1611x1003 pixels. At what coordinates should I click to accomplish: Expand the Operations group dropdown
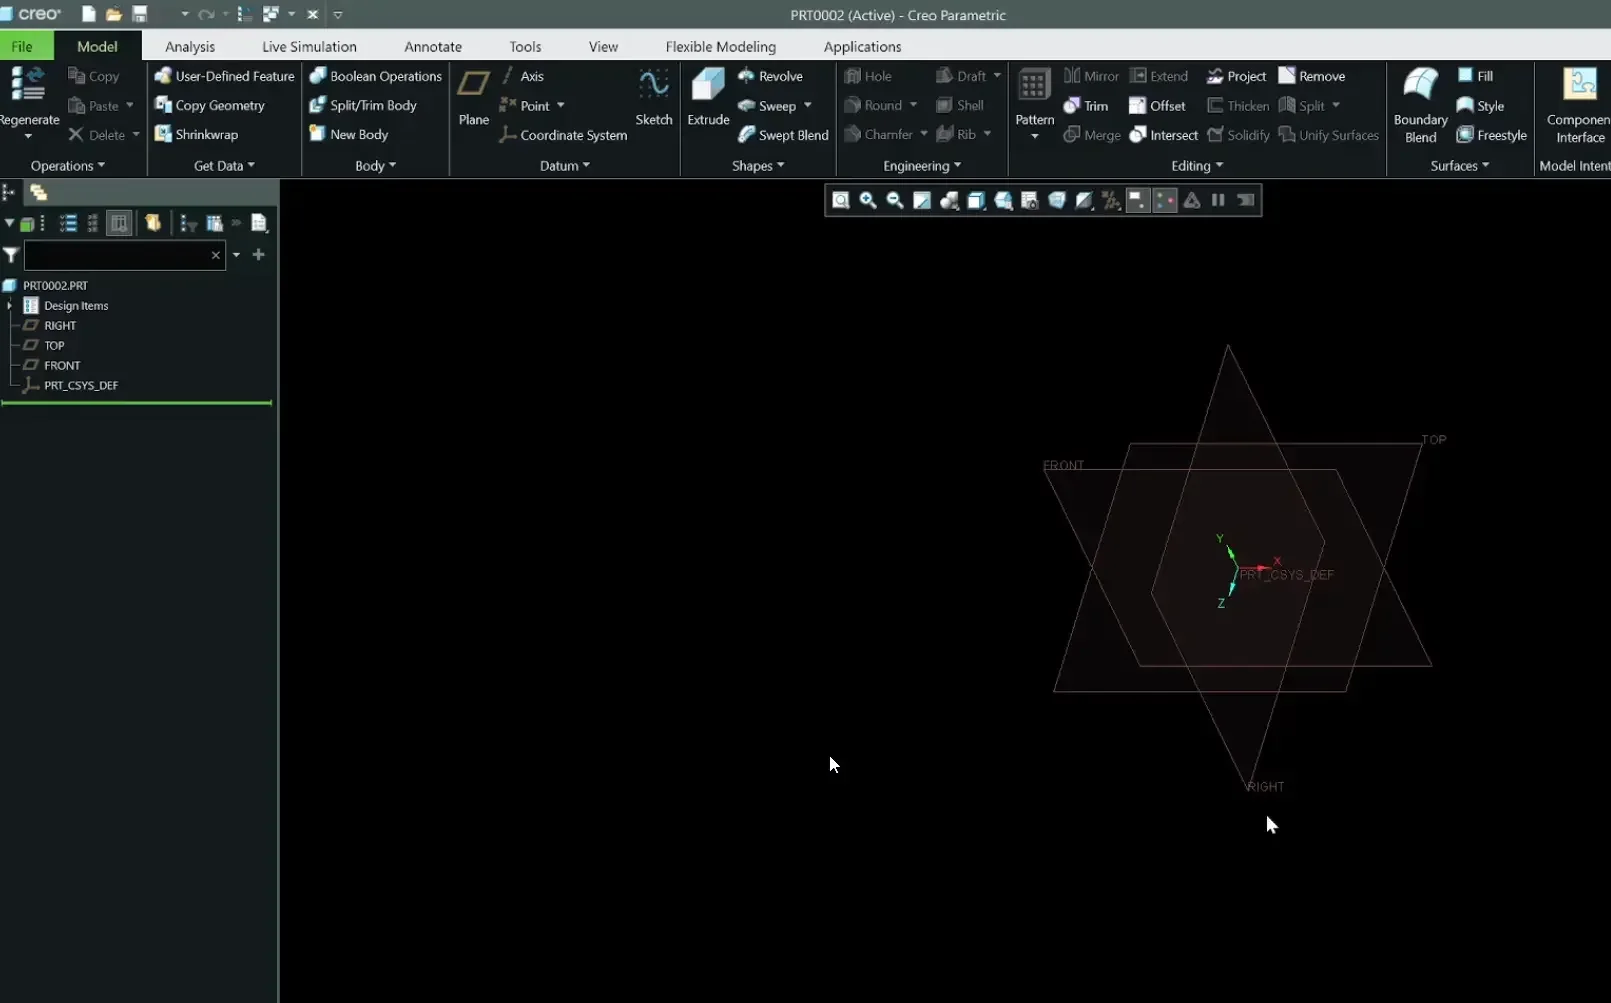coord(68,166)
